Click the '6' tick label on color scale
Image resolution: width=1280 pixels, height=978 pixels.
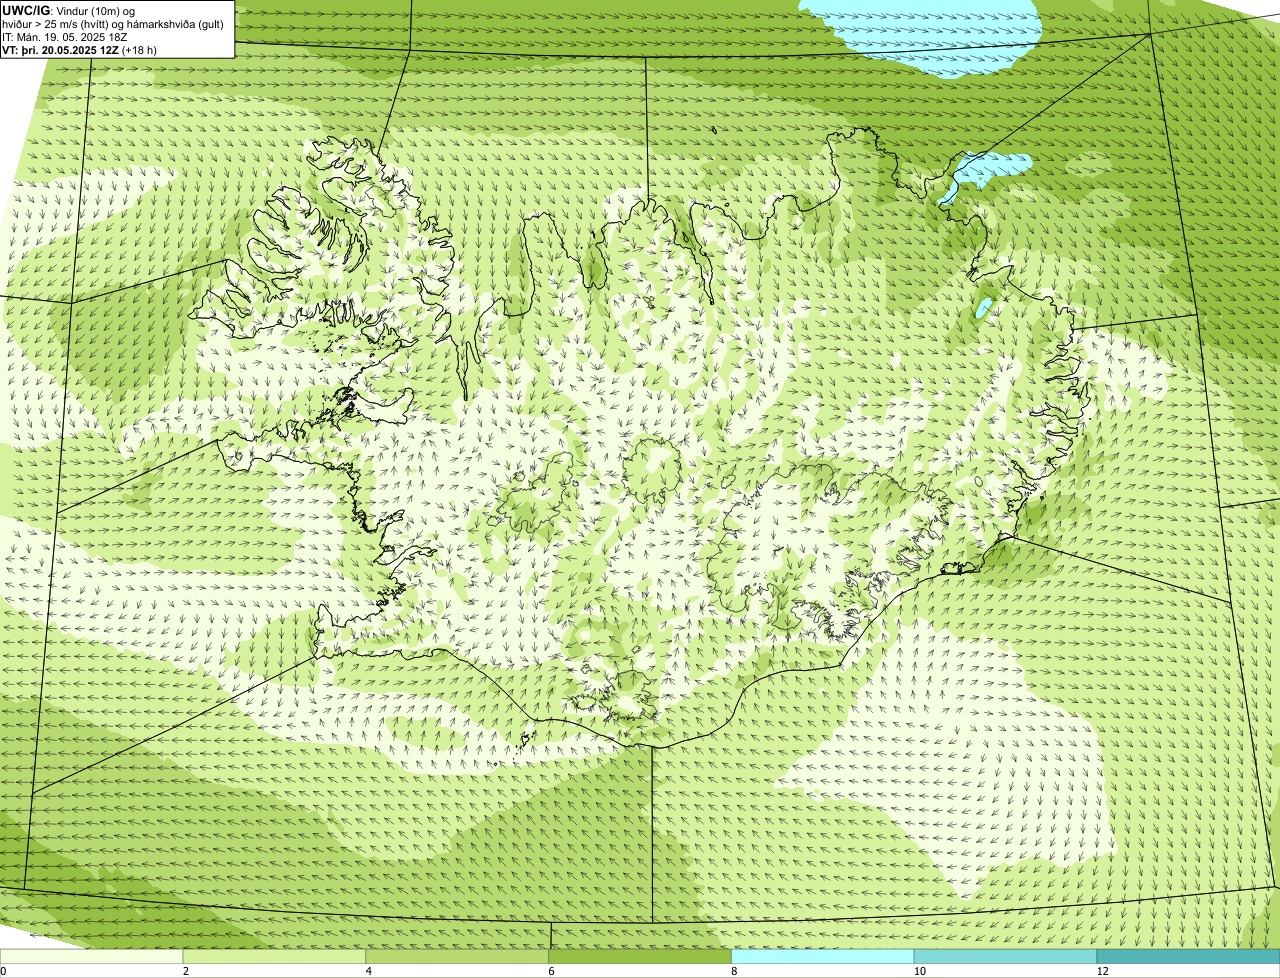click(x=550, y=971)
